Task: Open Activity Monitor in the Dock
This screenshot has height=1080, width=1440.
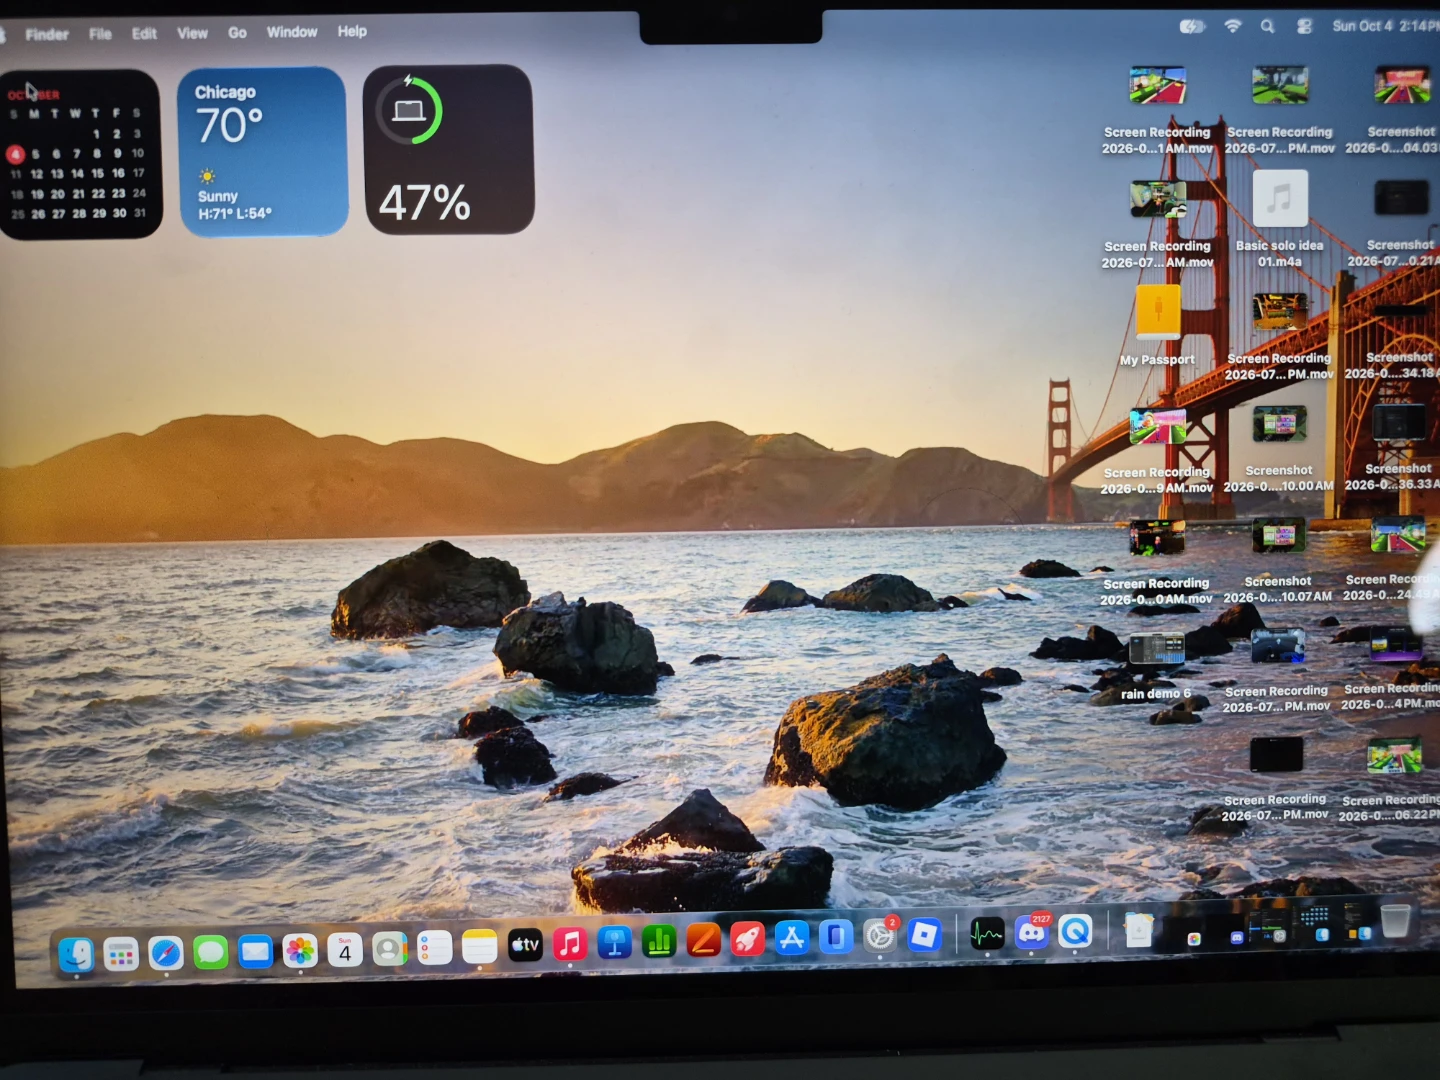Action: point(987,935)
